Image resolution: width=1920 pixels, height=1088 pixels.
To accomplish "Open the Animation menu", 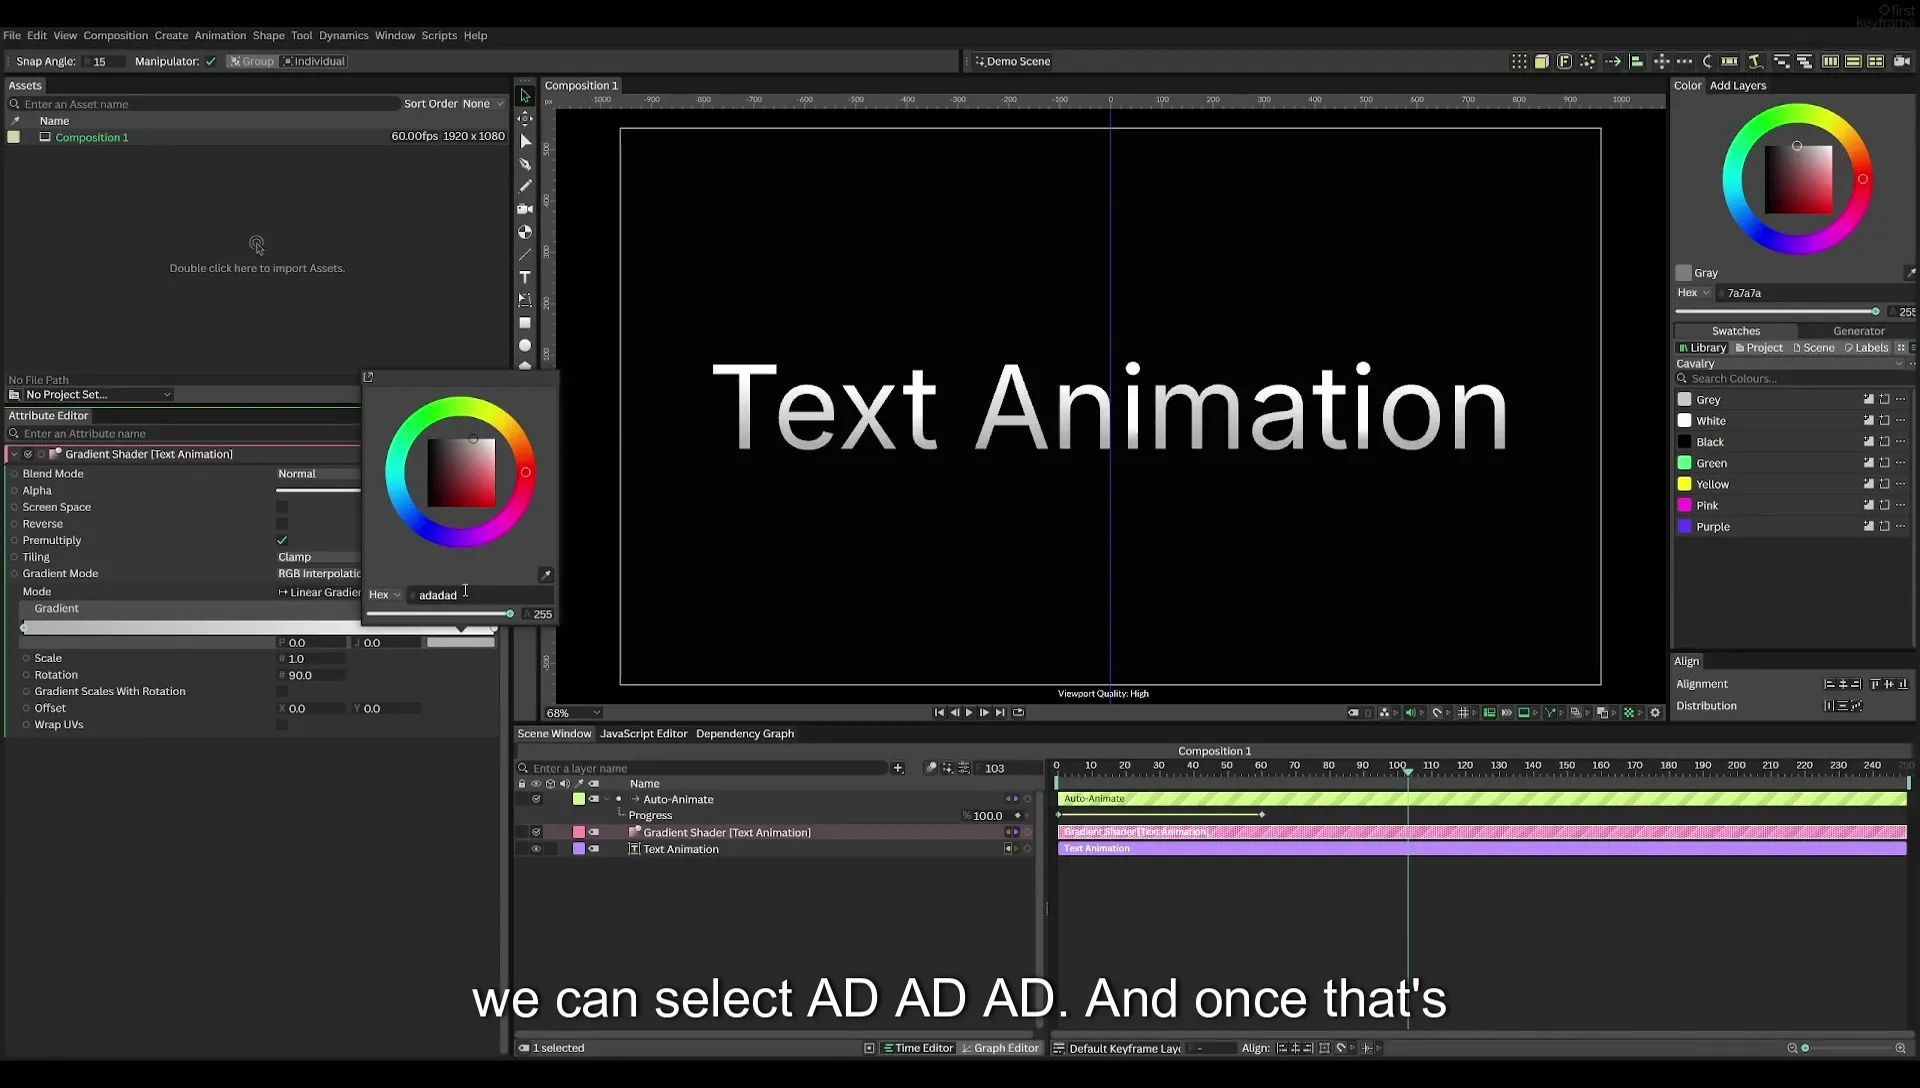I will click(220, 35).
